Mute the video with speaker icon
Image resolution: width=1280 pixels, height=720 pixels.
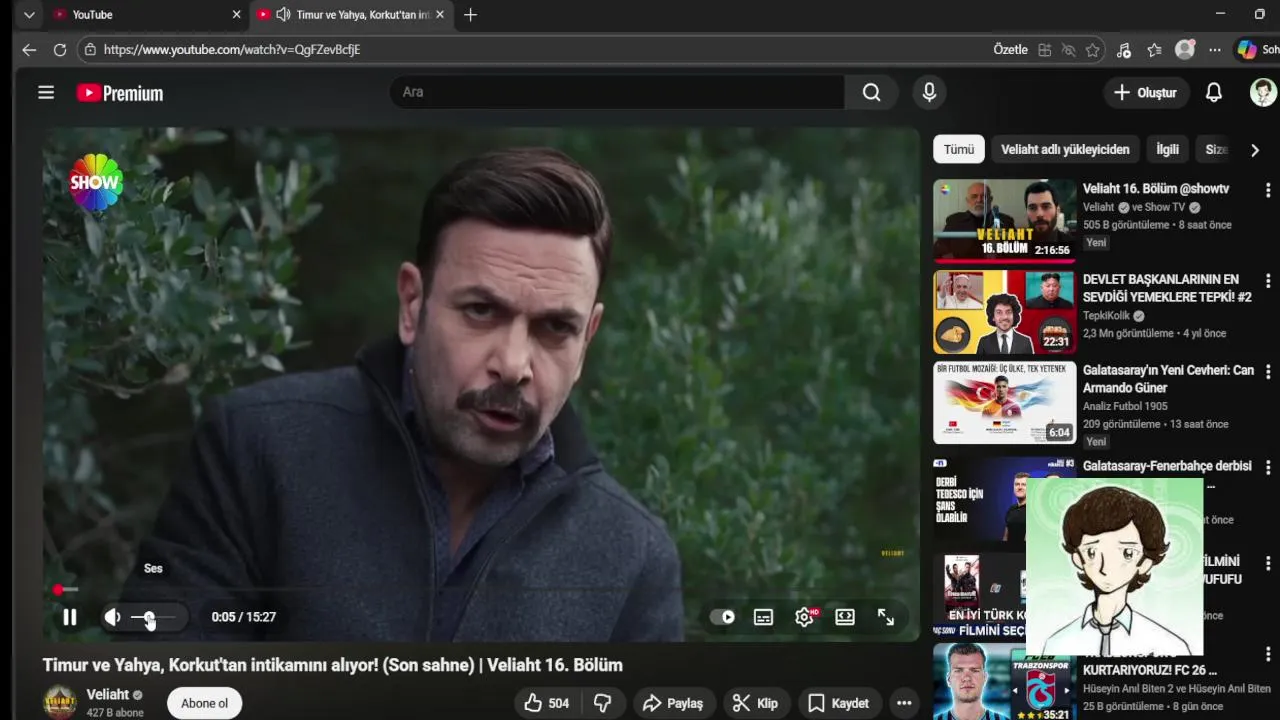pos(112,617)
